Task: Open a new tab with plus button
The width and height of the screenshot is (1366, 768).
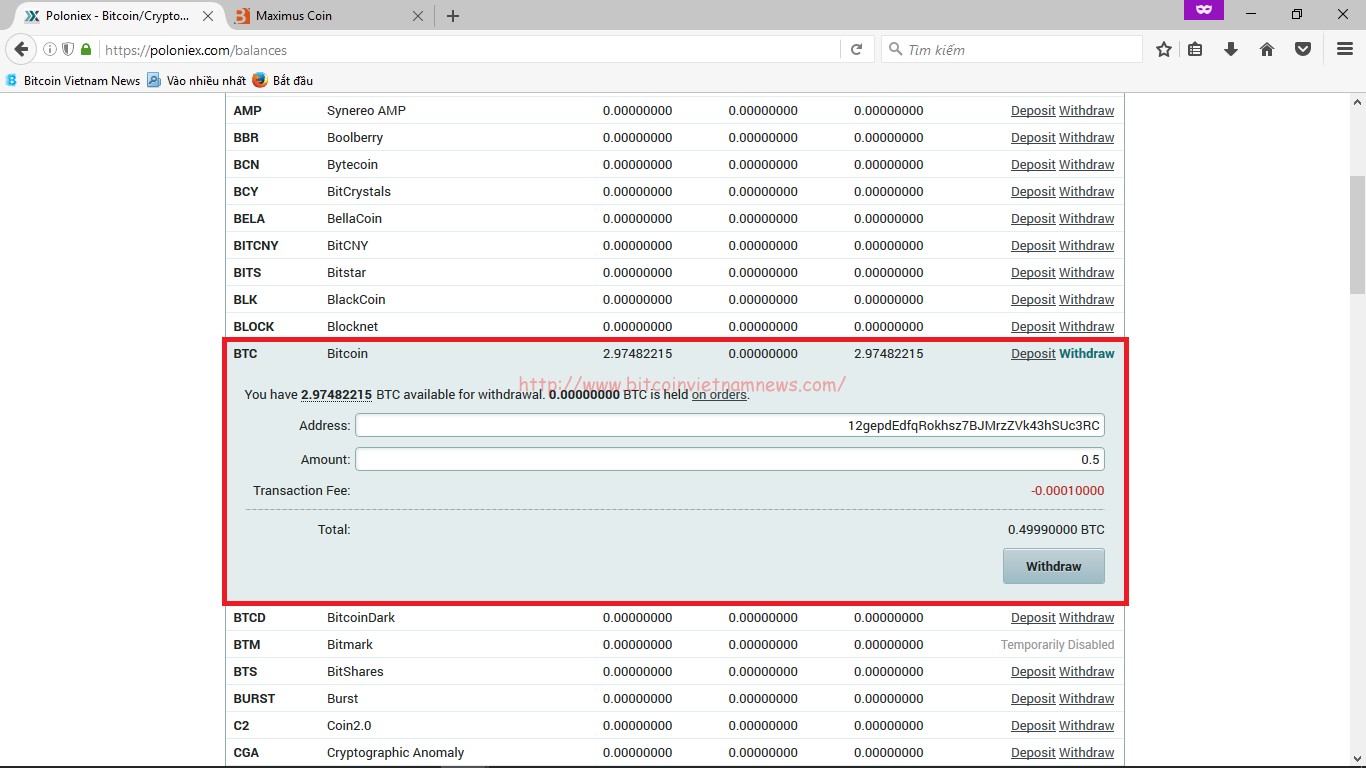Action: point(453,16)
